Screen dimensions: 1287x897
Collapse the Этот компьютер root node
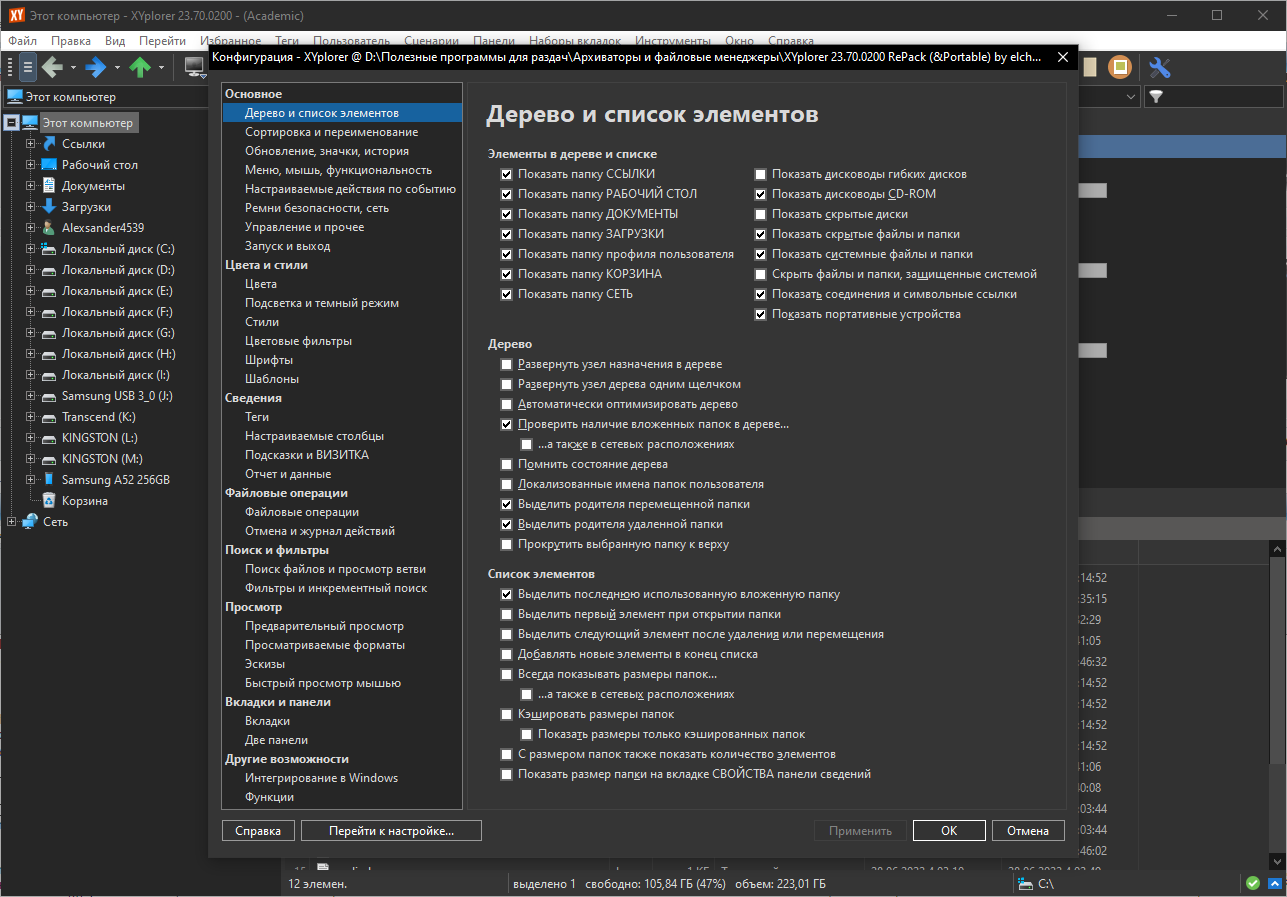coord(11,123)
